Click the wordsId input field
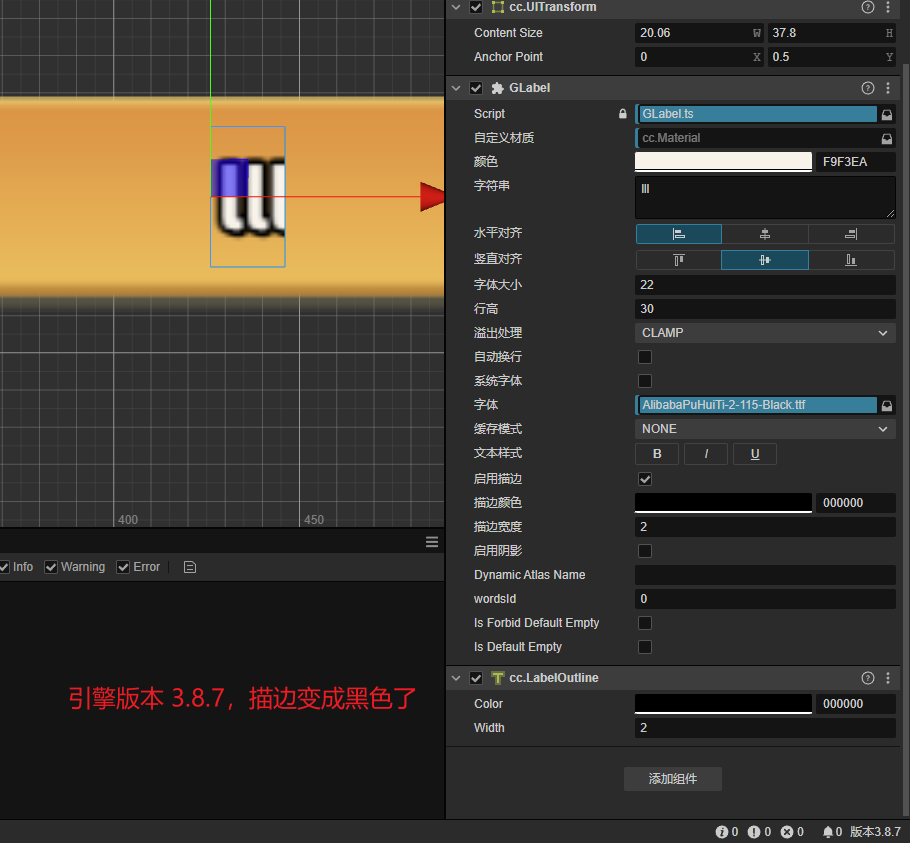Screen dimensions: 910x843 (765, 599)
